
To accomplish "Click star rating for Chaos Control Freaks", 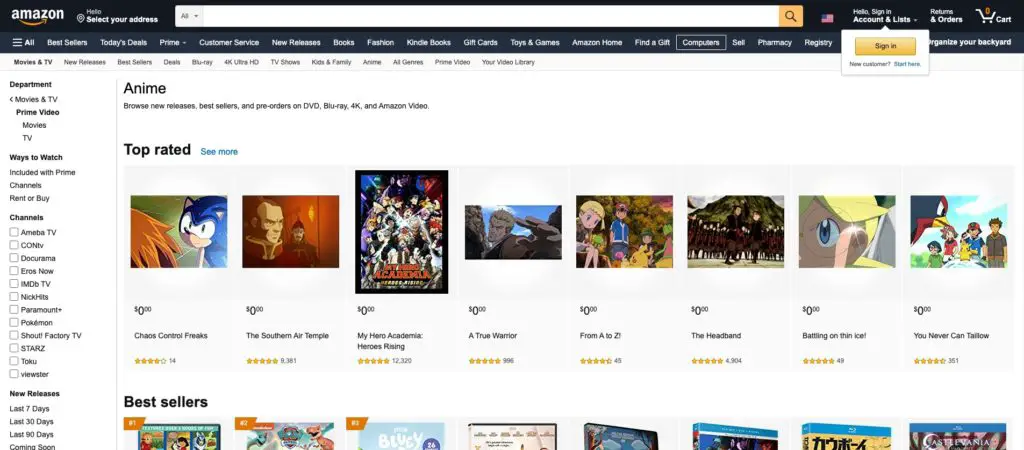I will 150,361.
